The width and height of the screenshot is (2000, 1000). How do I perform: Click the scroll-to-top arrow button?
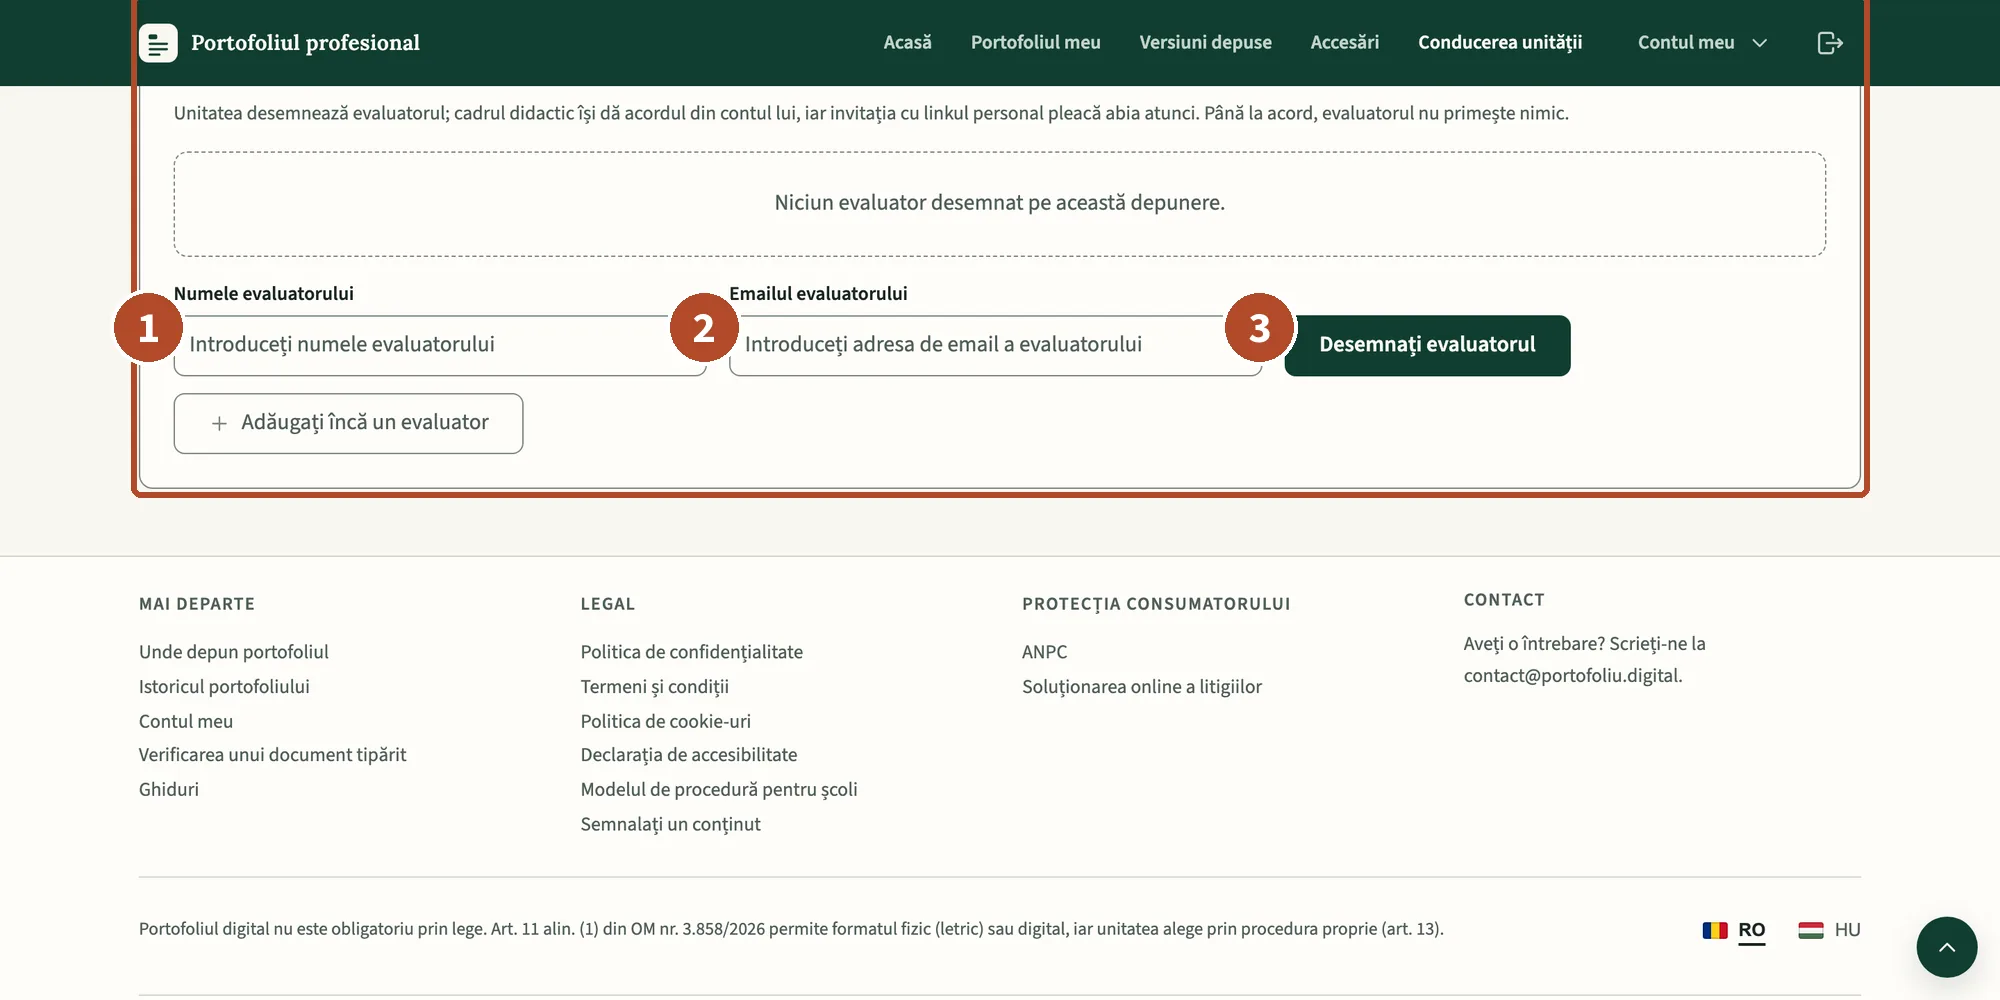coord(1946,946)
